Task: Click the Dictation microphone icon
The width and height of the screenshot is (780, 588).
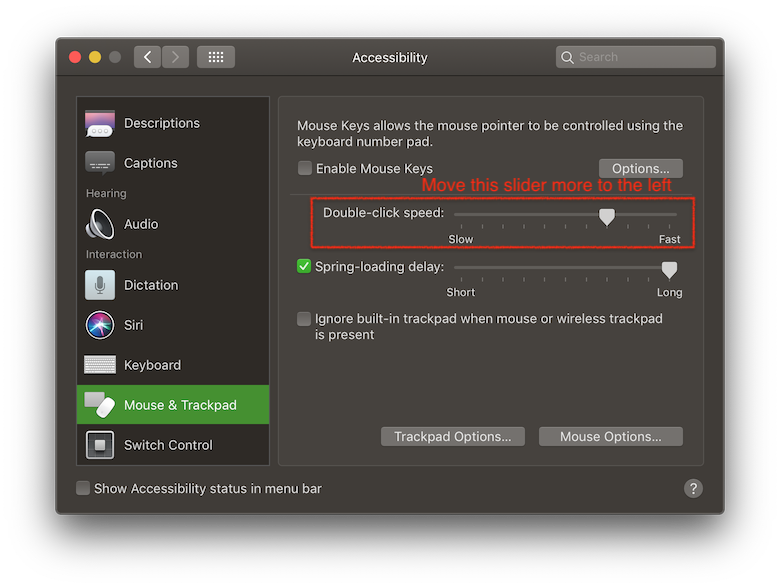Action: 100,285
